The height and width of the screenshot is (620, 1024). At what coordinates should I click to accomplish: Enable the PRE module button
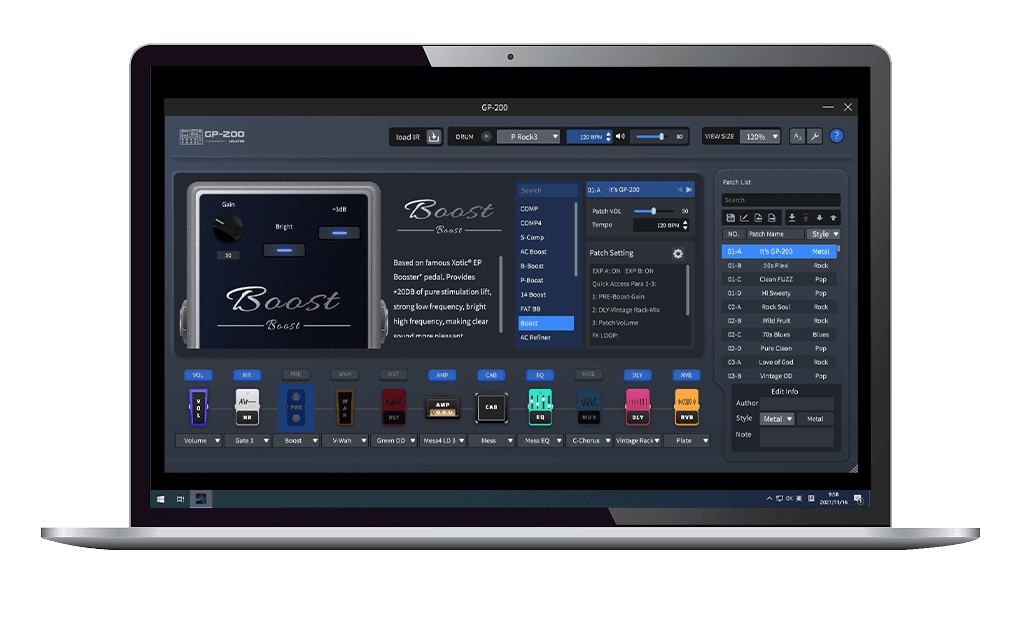point(296,374)
